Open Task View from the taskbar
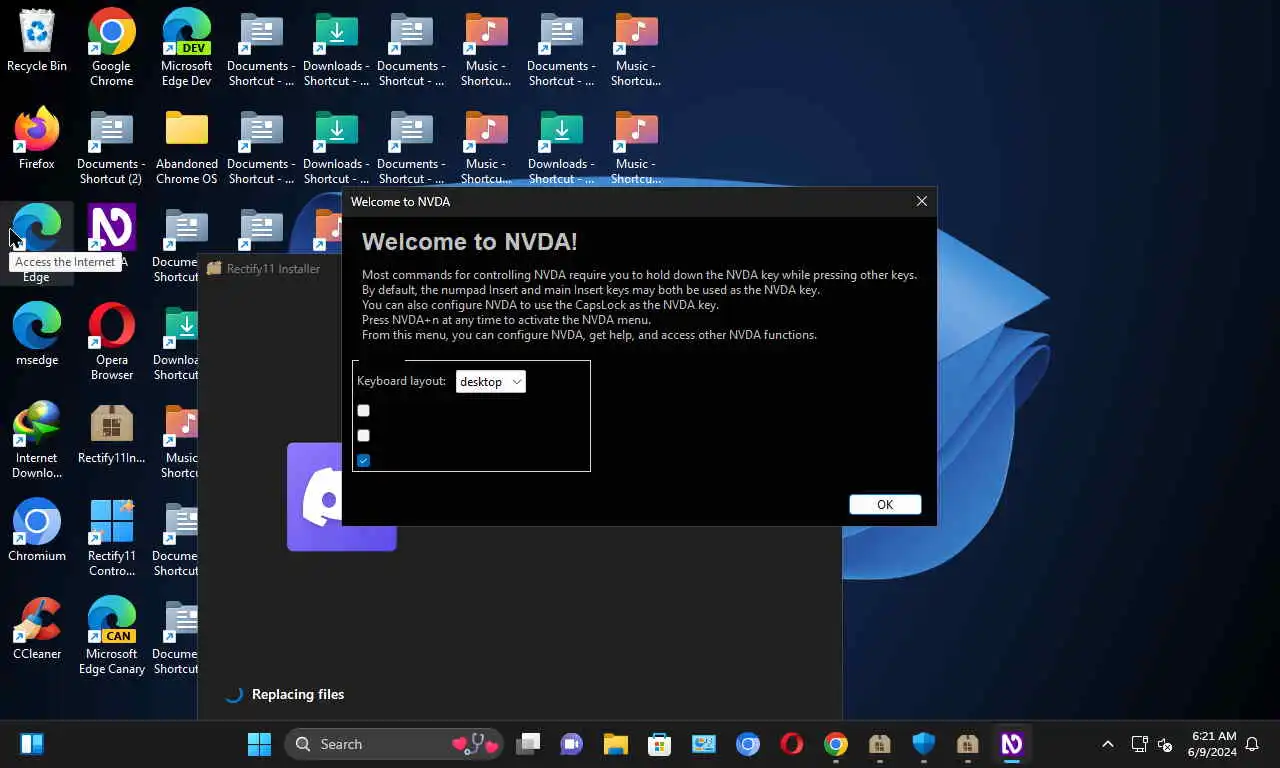The height and width of the screenshot is (768, 1280). [528, 744]
